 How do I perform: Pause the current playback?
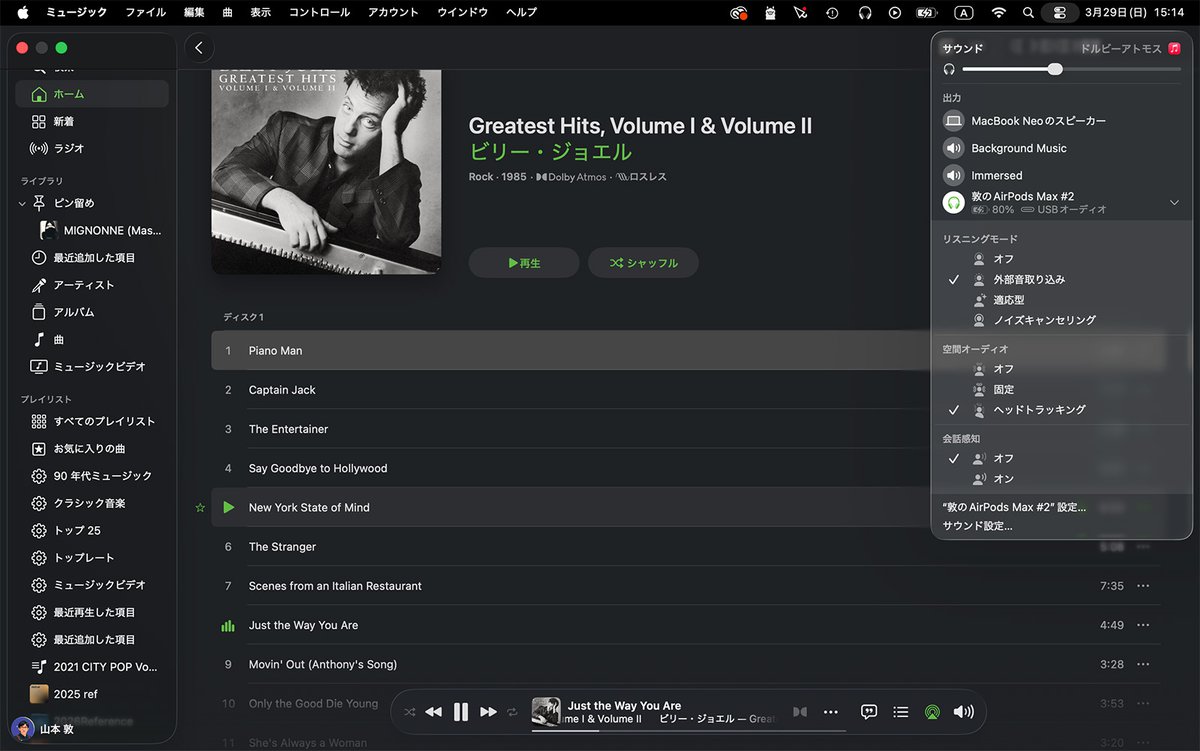point(461,712)
